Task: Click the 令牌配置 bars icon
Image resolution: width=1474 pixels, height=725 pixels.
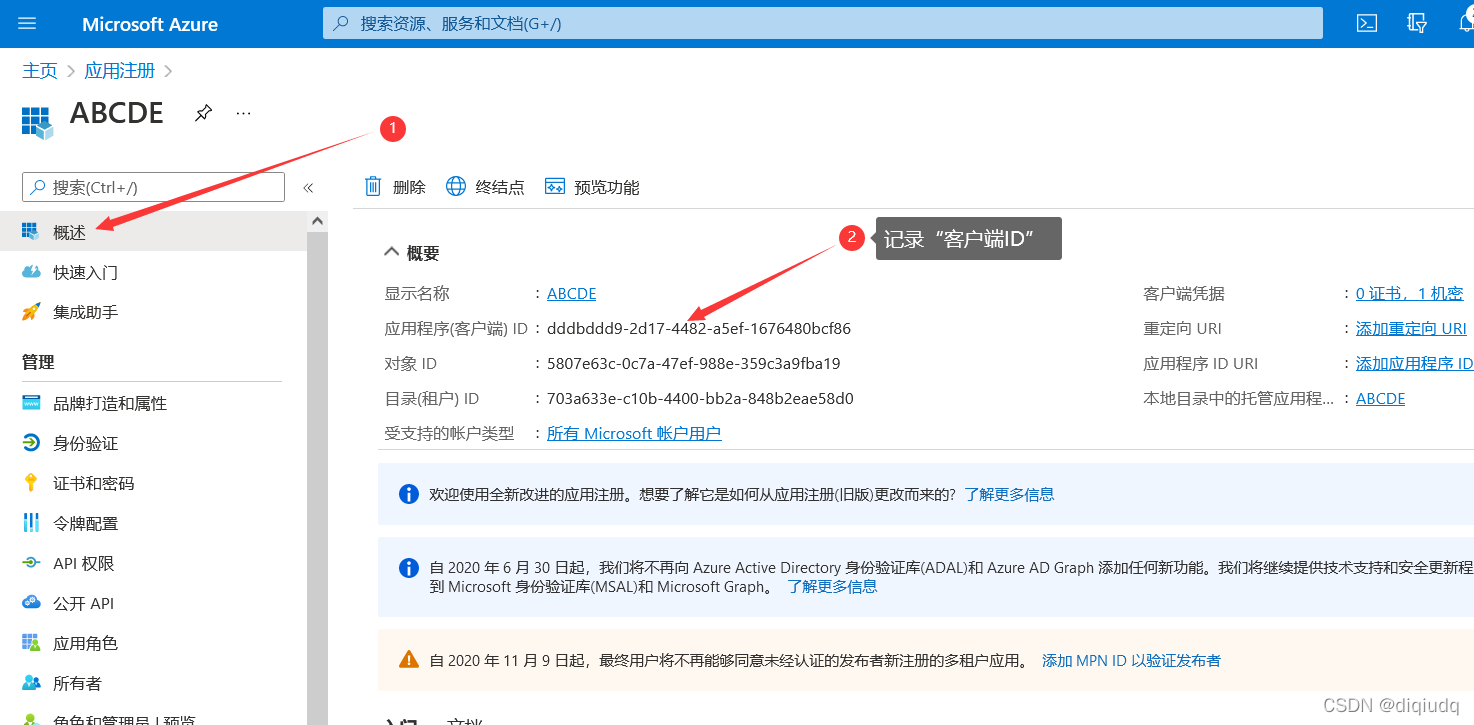Action: coord(31,523)
